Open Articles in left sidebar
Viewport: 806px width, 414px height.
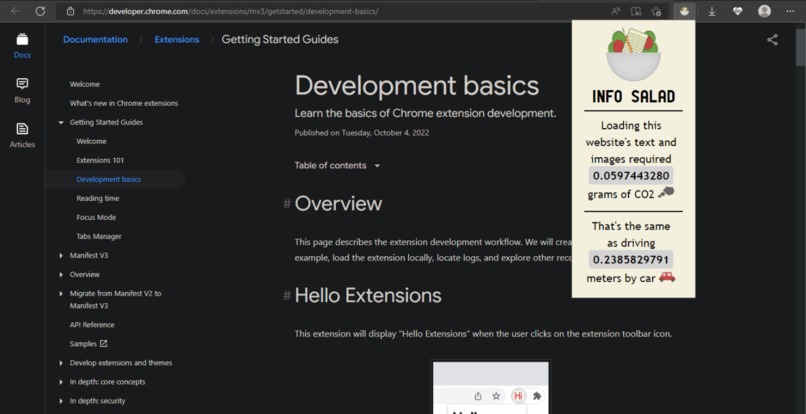[22, 136]
